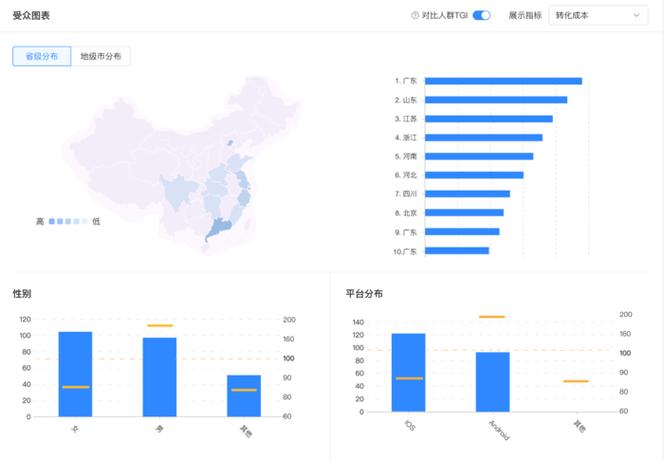Open the 转化成本 metric dropdown
The height and width of the screenshot is (460, 664).
click(x=598, y=15)
